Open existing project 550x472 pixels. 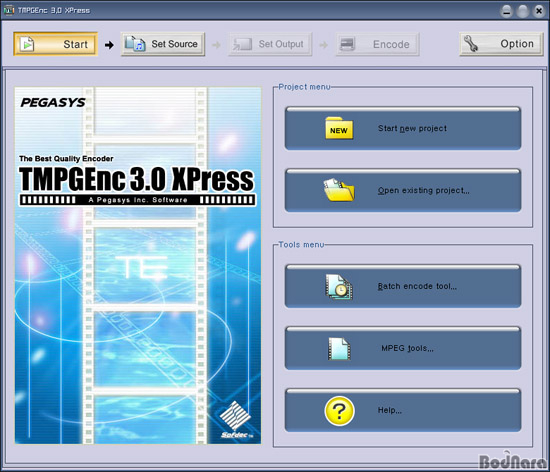click(403, 190)
